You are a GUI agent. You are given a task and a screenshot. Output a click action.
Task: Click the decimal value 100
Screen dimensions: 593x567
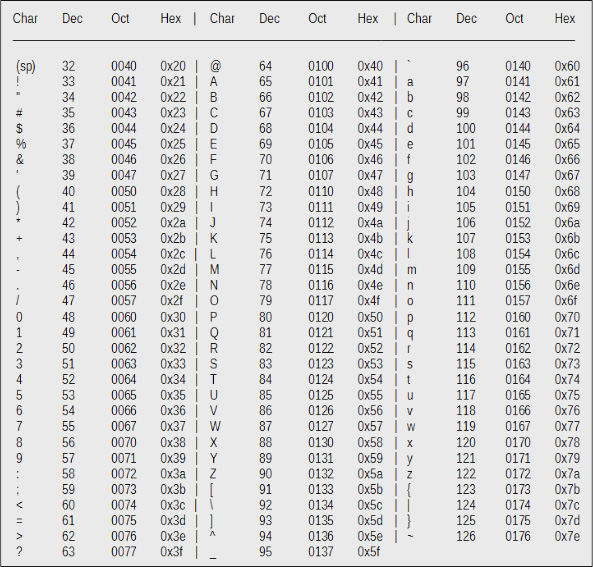tap(466, 129)
